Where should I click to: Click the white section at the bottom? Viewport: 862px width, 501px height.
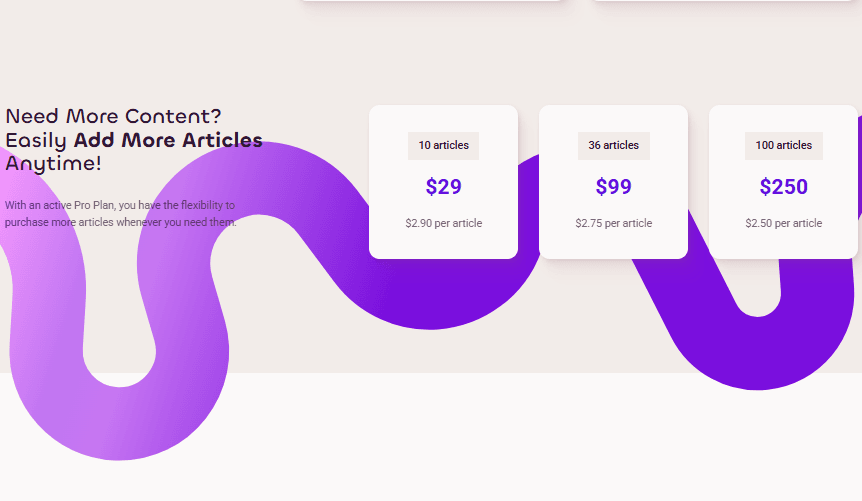point(500,440)
